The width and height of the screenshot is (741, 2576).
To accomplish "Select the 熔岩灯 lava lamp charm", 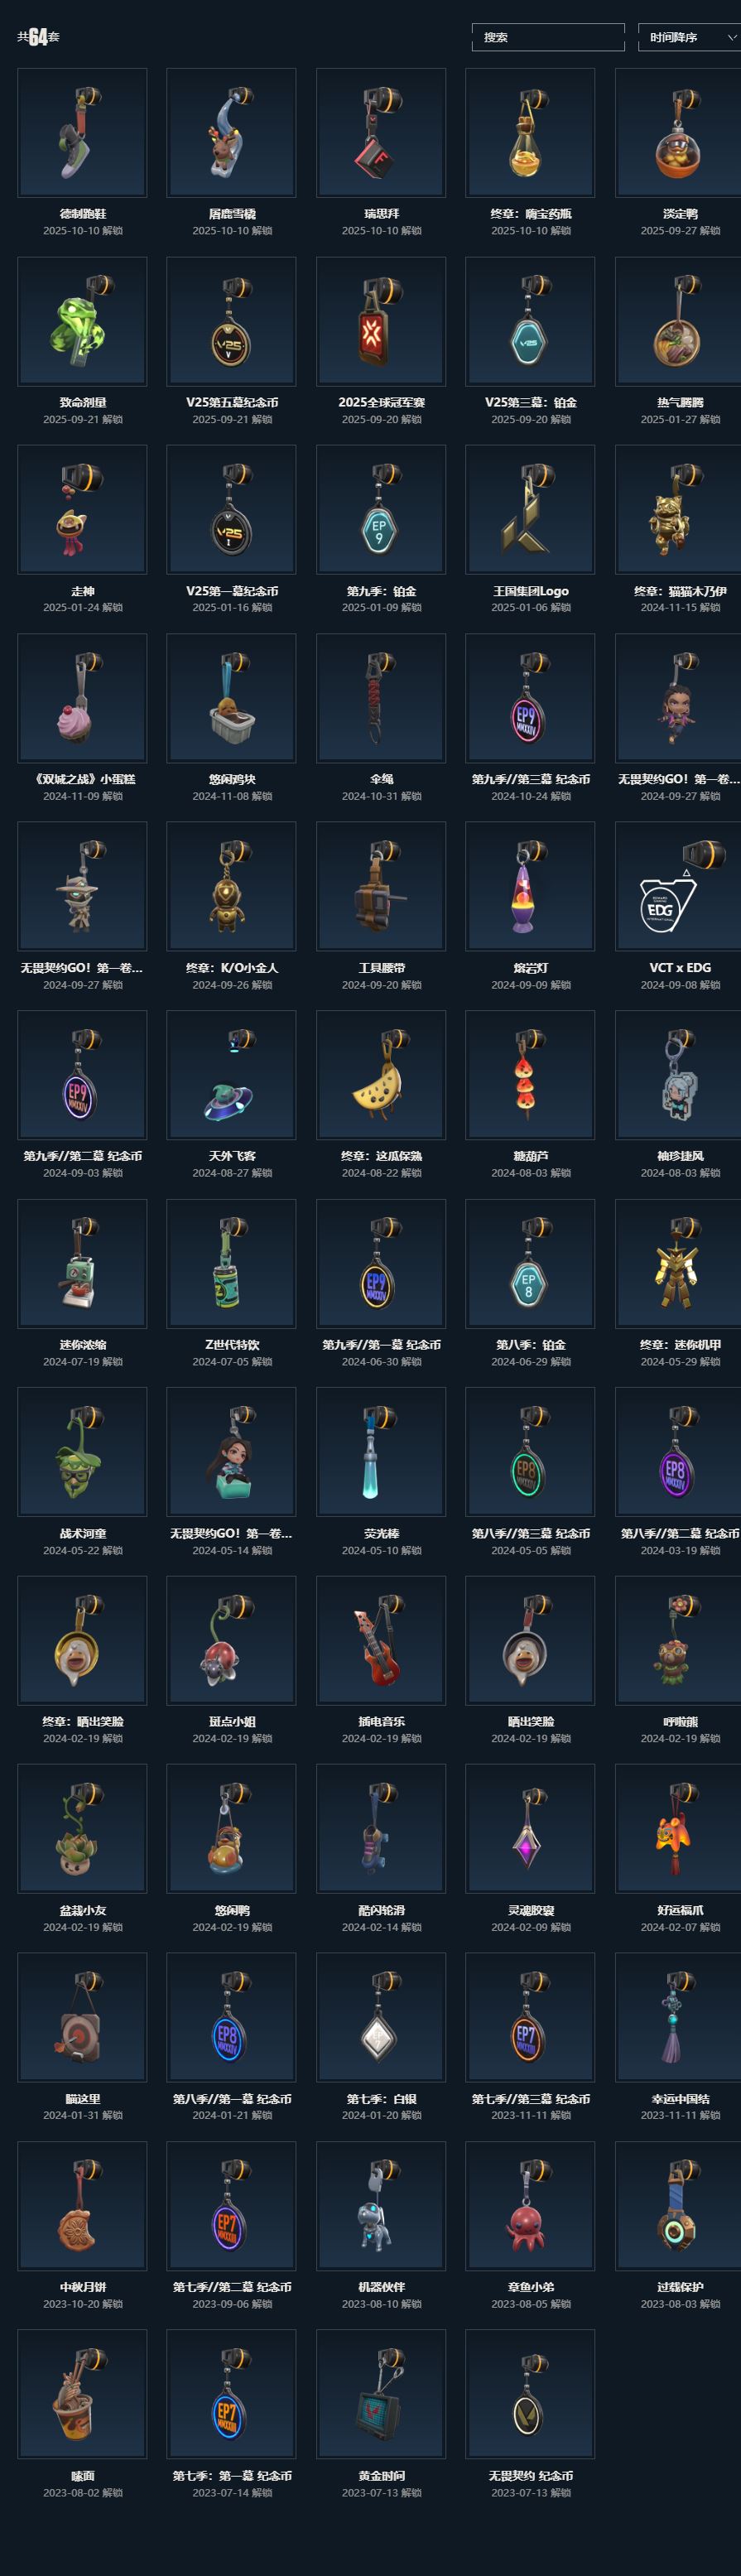I will coord(530,886).
